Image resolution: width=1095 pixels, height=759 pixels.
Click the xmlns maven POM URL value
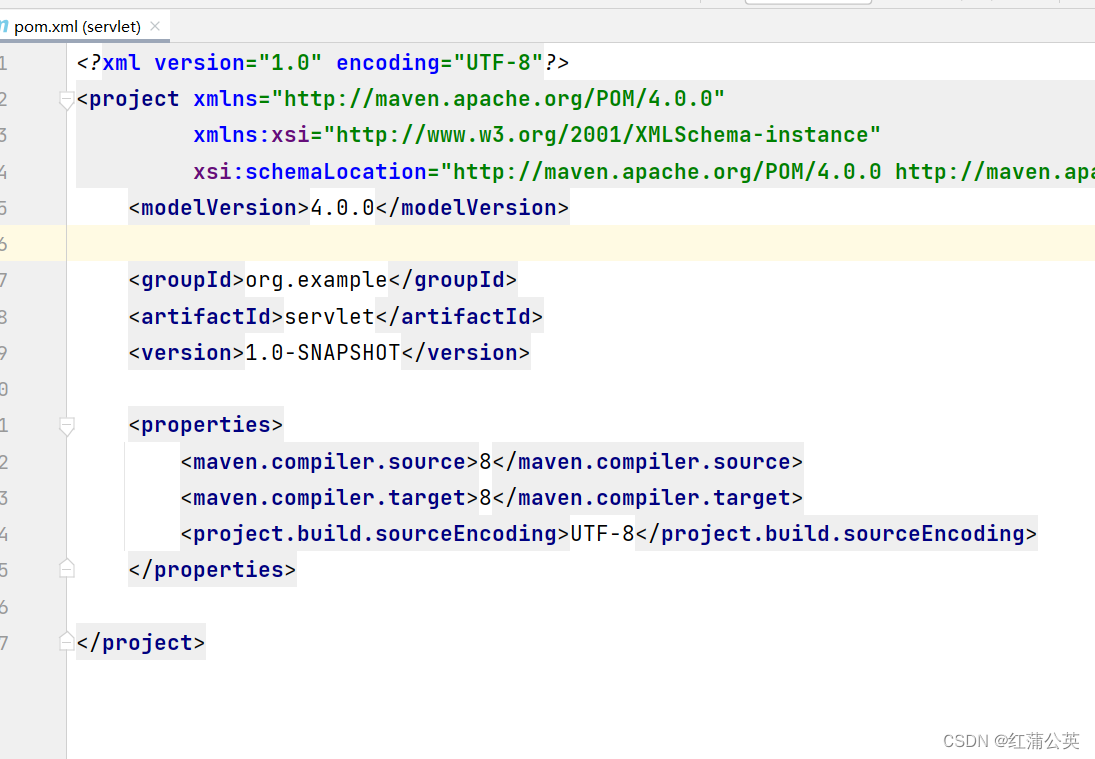pos(498,99)
